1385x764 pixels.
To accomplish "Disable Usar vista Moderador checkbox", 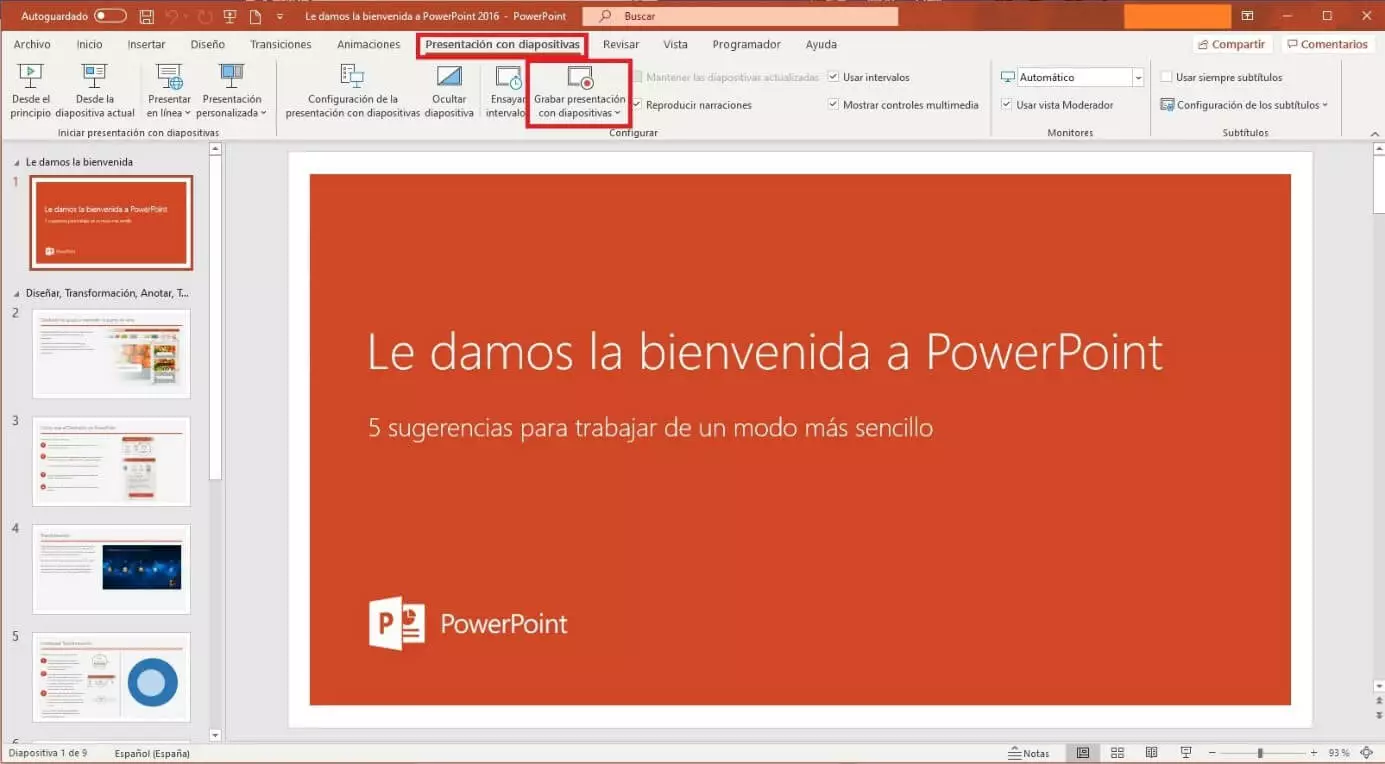I will [x=1007, y=105].
